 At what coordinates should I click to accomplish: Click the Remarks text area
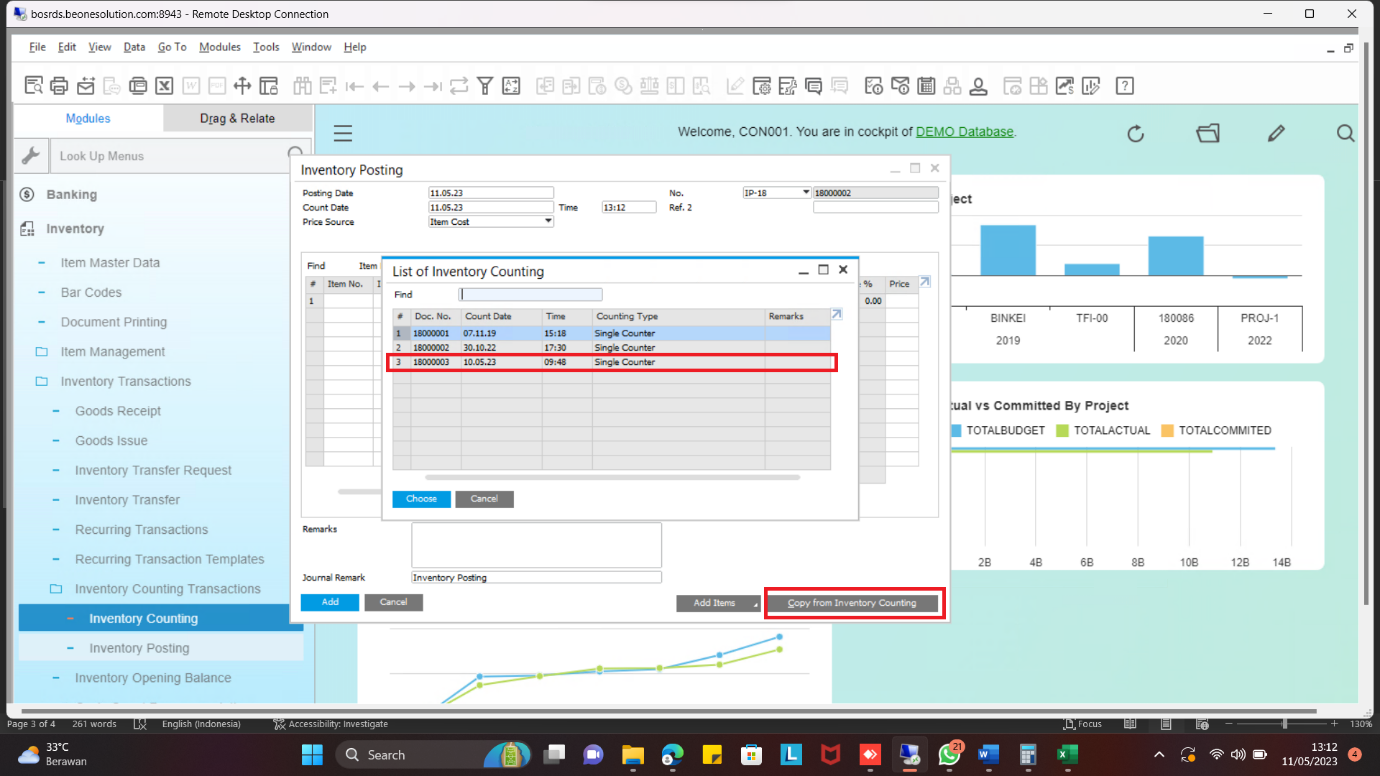coord(536,545)
